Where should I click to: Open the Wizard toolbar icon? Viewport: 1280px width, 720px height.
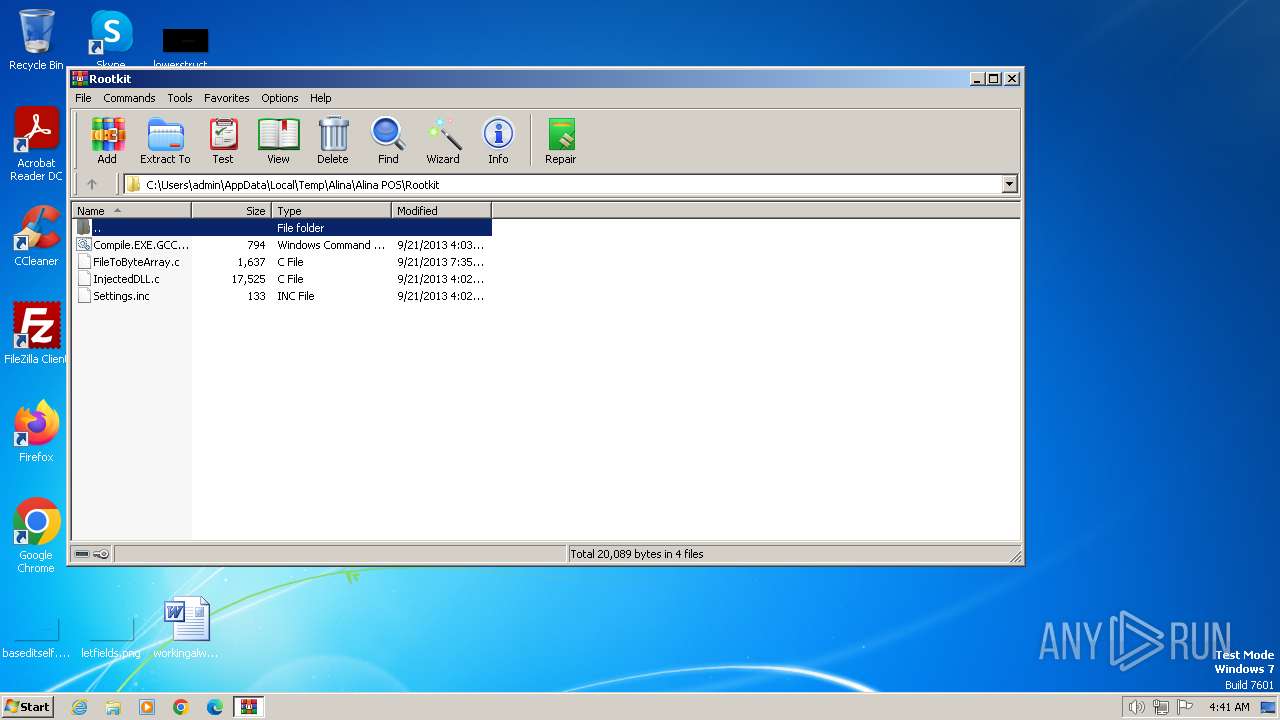tap(443, 140)
